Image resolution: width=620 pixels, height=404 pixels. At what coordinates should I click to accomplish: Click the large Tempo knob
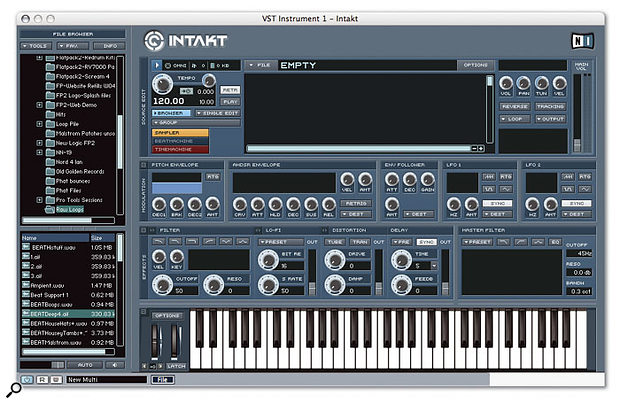point(163,84)
